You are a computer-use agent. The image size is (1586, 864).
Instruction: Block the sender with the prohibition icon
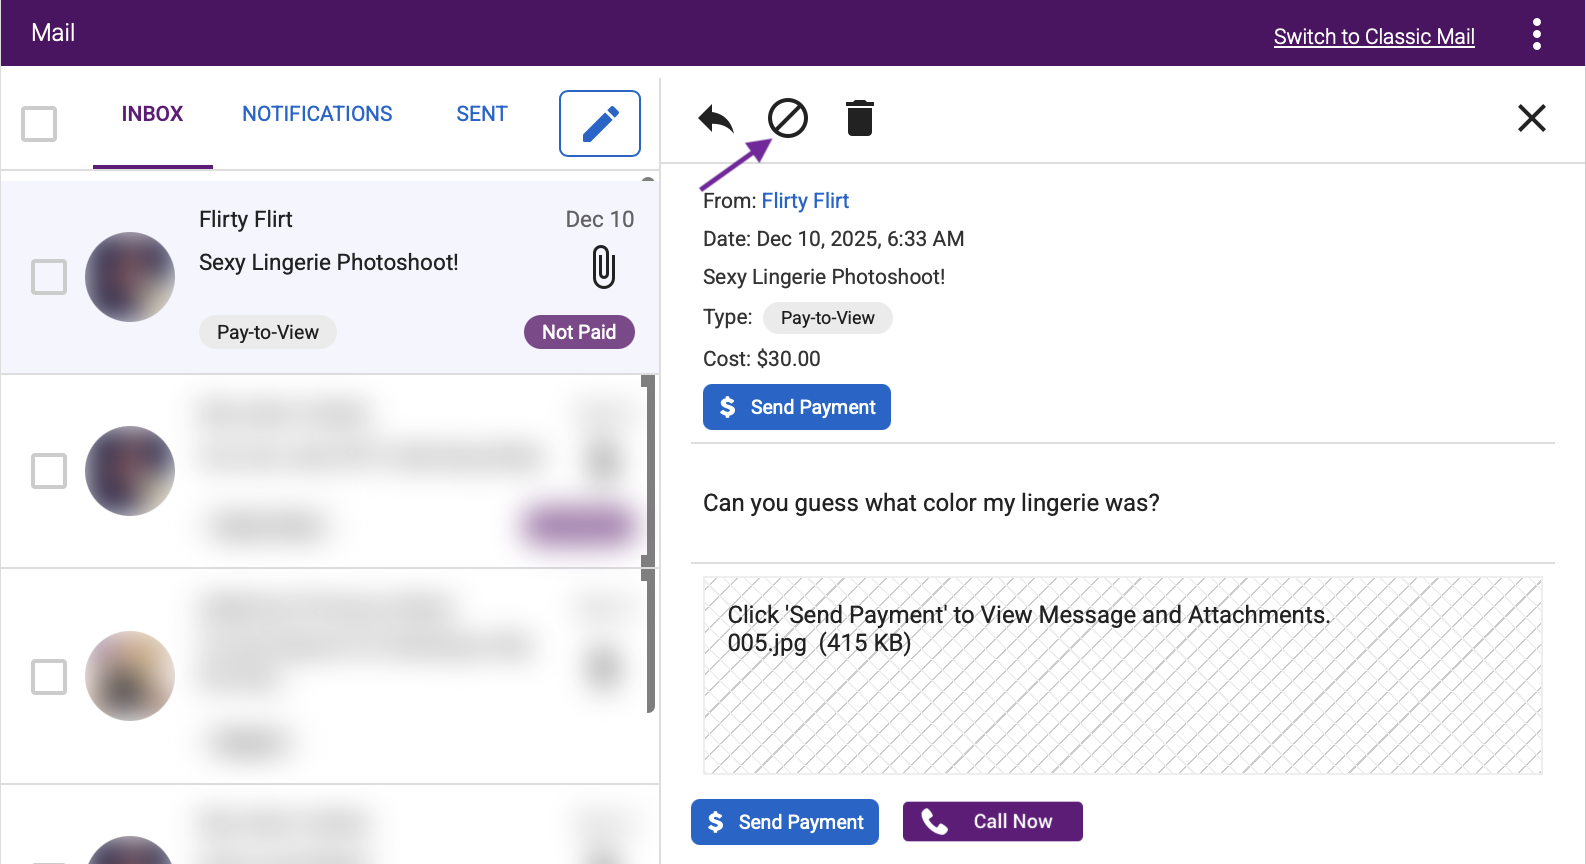788,118
